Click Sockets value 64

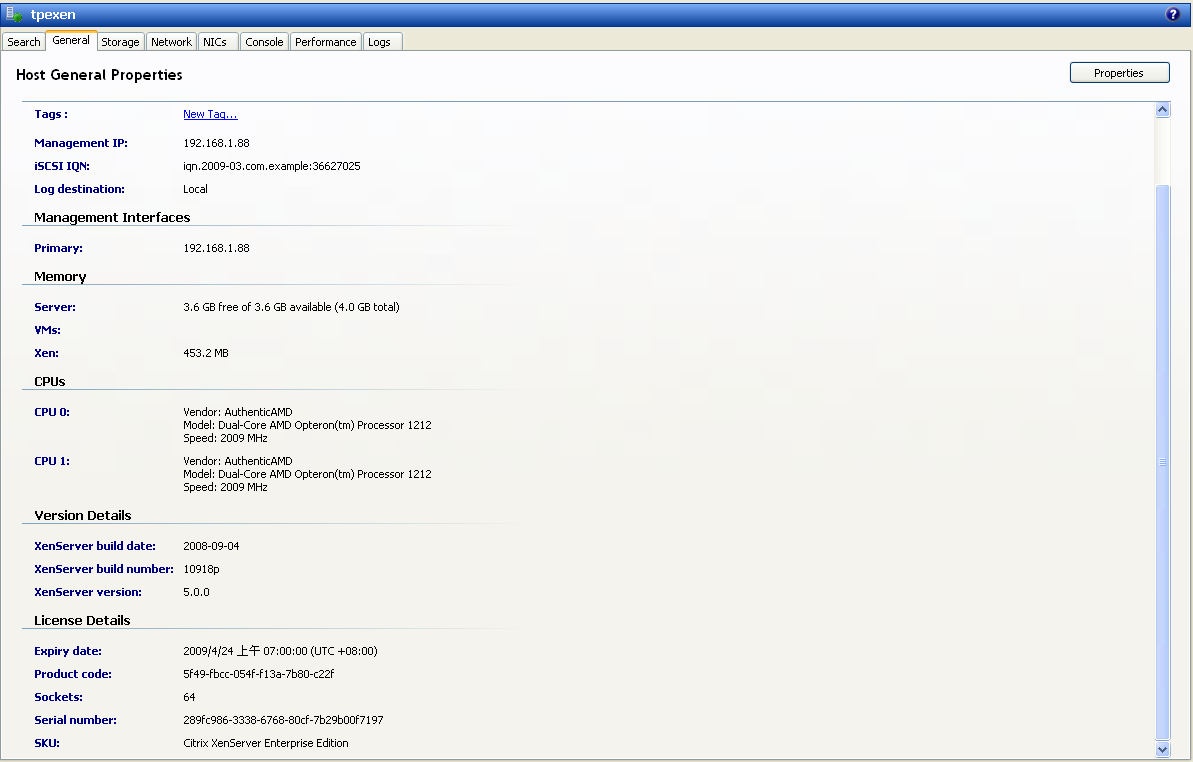(189, 697)
